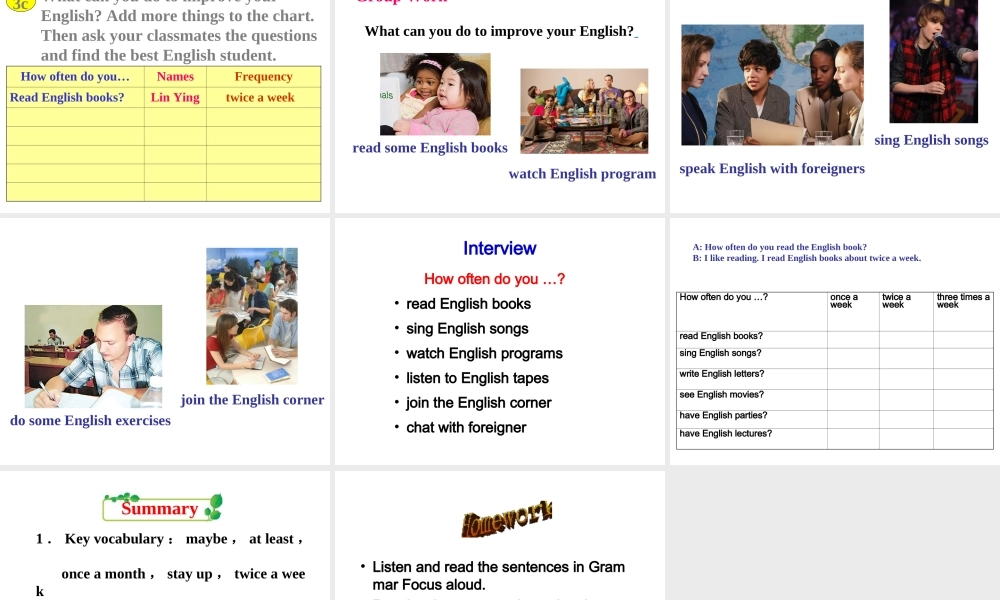The image size is (1000, 600).
Task: Click the 'sing English songs' singer photo
Action: tap(934, 61)
